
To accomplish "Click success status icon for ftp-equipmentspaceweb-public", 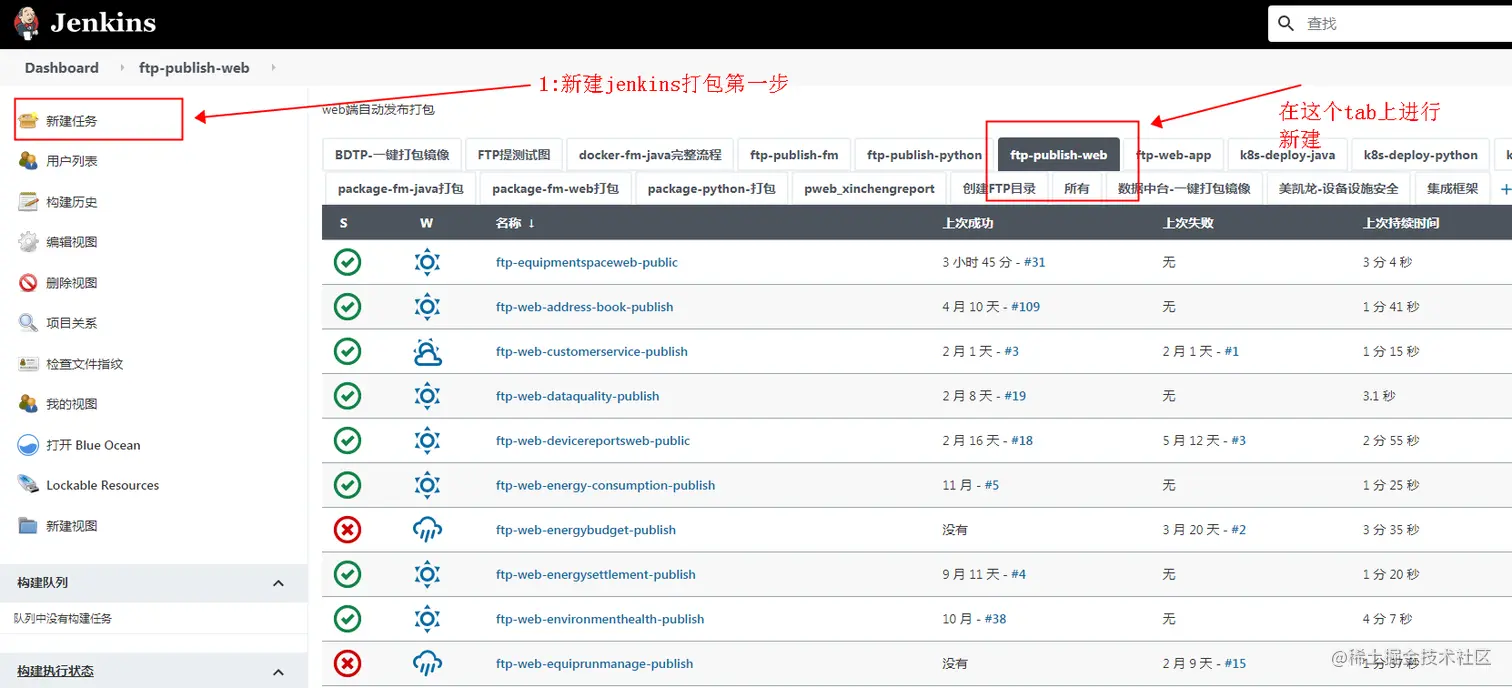I will click(x=347, y=262).
